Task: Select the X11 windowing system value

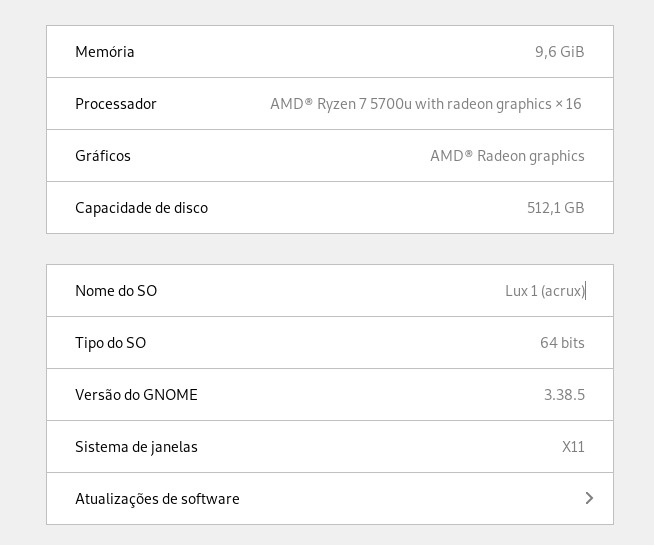Action: tap(573, 447)
